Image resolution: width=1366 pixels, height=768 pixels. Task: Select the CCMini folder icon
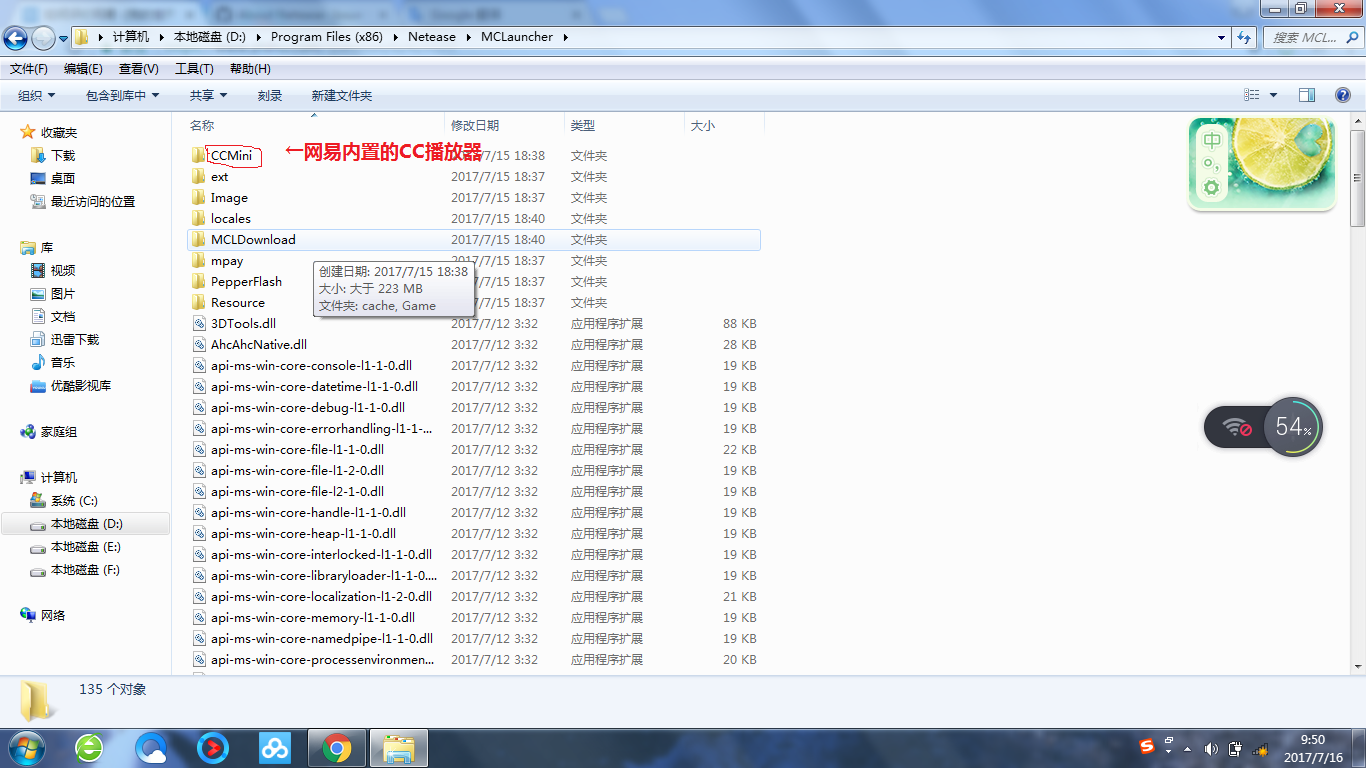(x=199, y=156)
